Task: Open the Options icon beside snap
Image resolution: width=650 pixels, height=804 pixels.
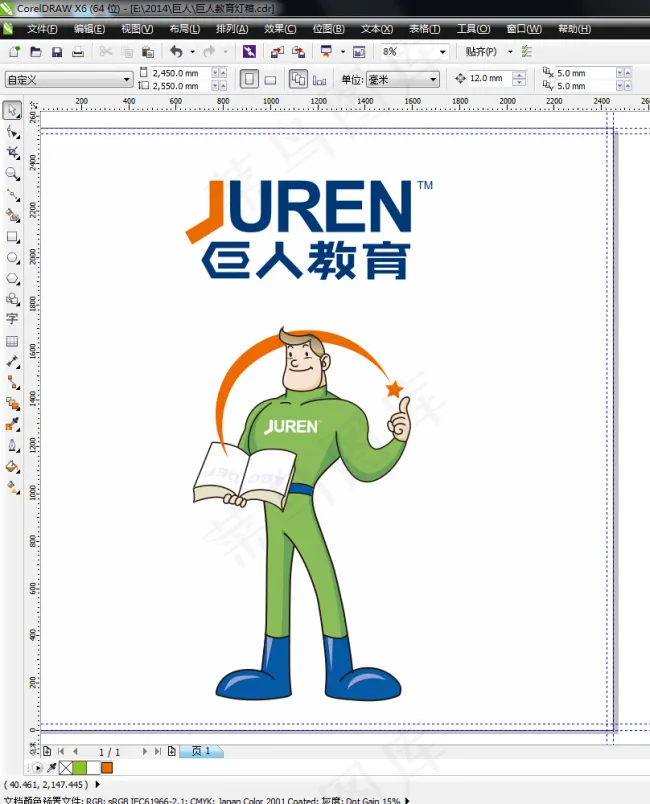Action: click(x=526, y=52)
